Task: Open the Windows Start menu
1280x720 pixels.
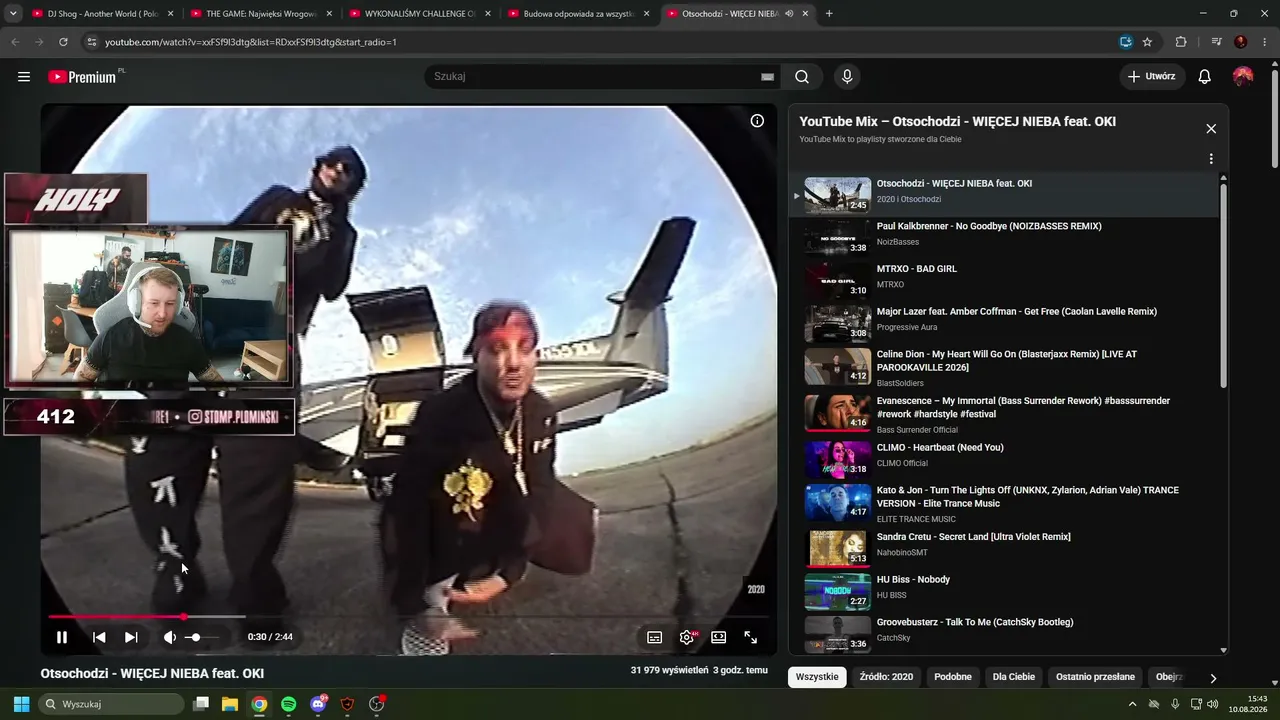Action: (21, 704)
